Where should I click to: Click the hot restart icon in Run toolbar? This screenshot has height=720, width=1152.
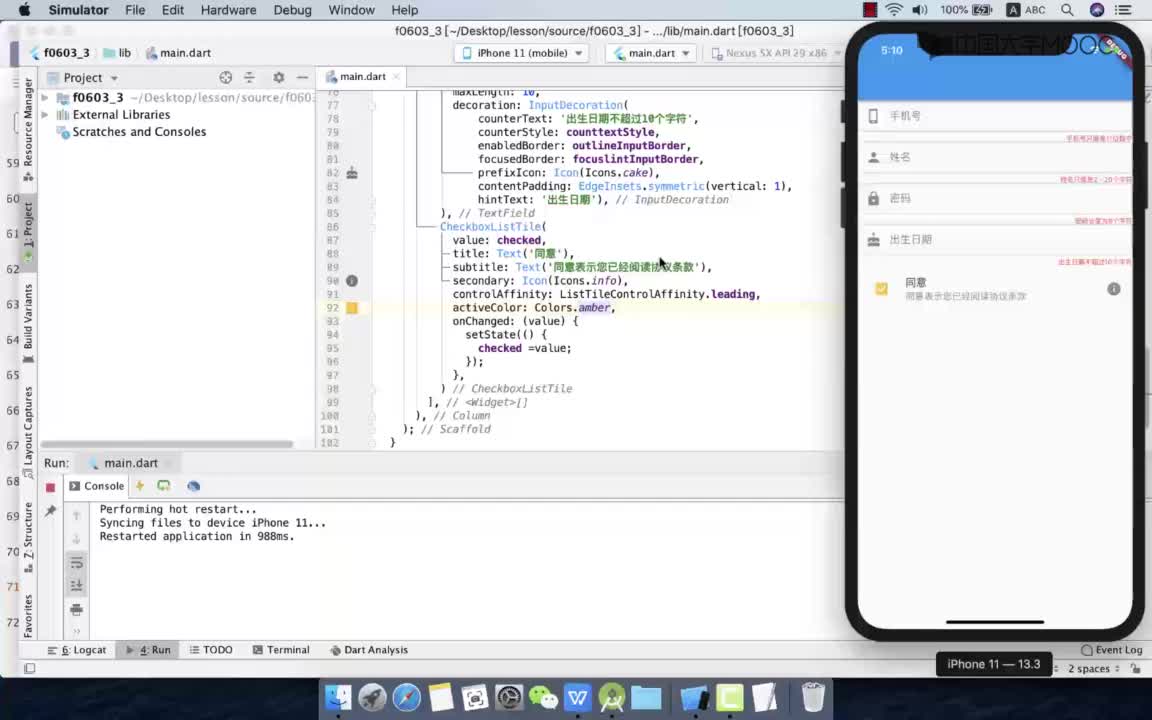click(164, 486)
